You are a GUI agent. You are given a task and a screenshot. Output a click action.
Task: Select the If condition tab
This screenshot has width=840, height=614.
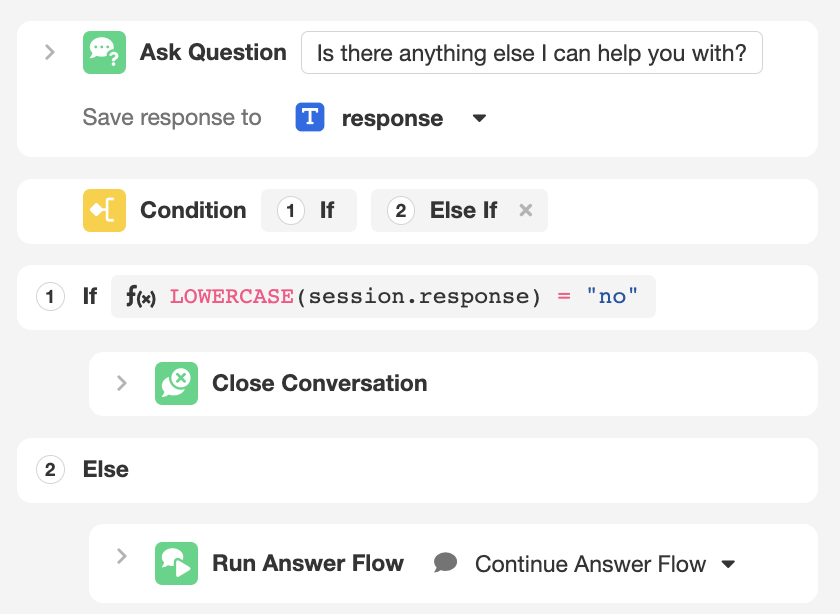tap(308, 210)
